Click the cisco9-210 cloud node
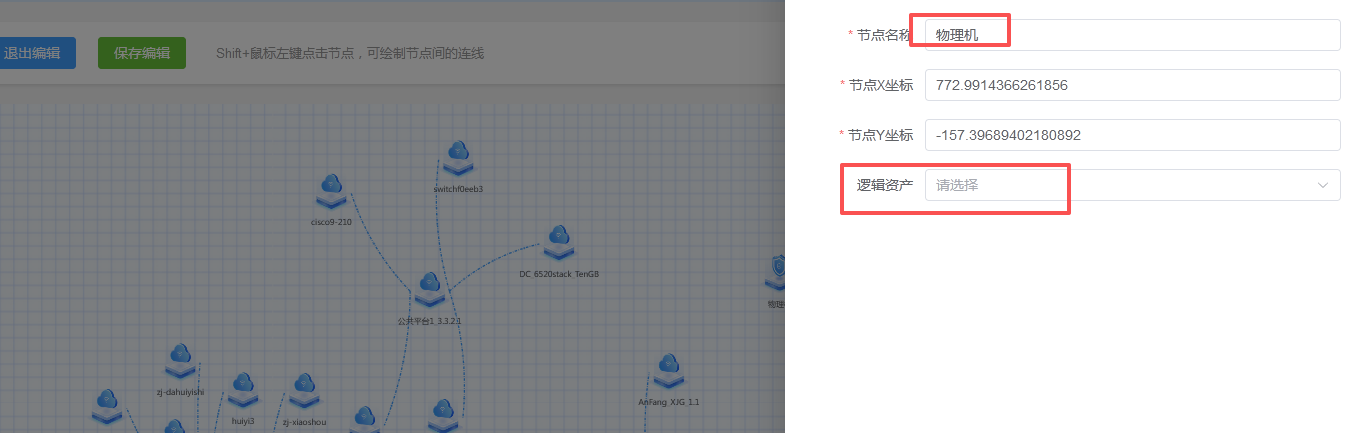This screenshot has height=433, width=1351. coord(331,191)
